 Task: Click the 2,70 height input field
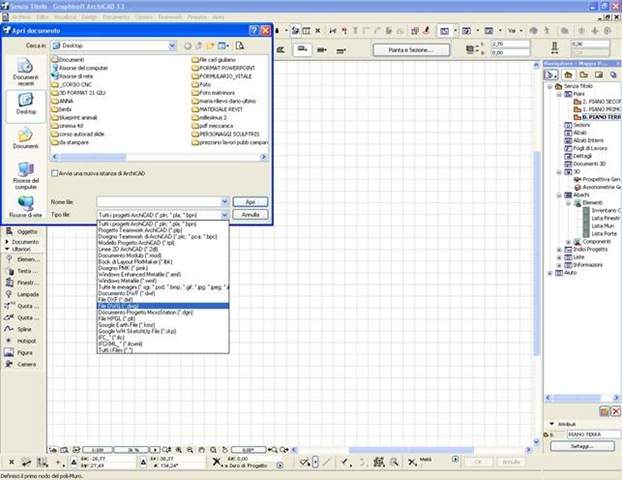point(511,44)
